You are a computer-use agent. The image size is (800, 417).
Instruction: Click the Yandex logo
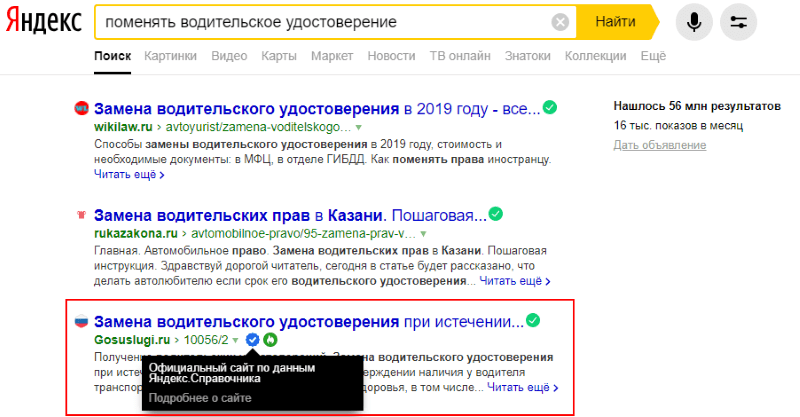pos(44,21)
